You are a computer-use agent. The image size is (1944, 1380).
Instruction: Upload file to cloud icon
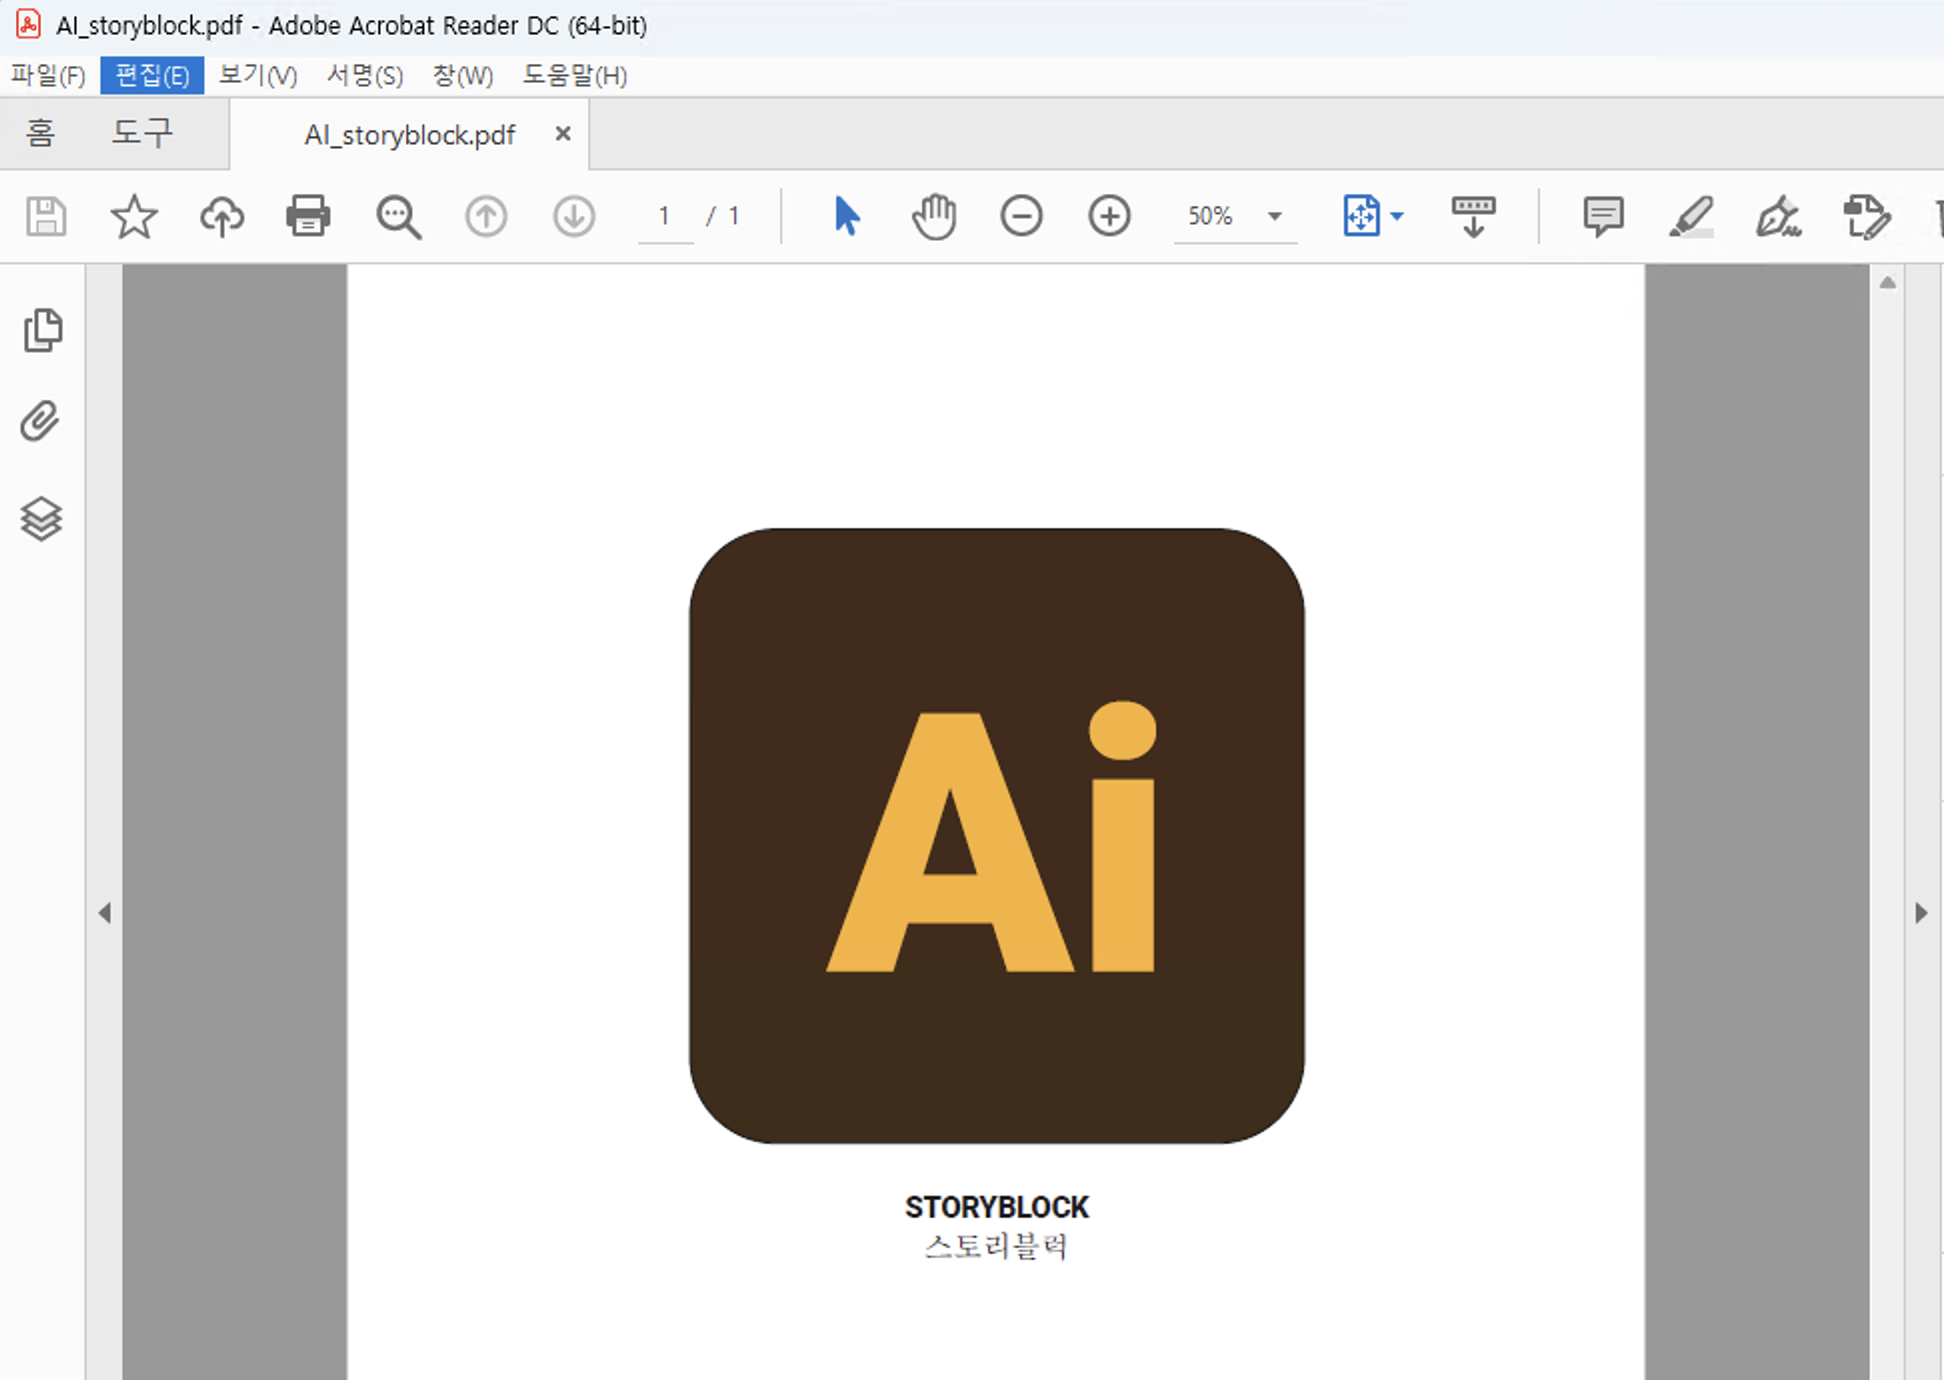(221, 216)
